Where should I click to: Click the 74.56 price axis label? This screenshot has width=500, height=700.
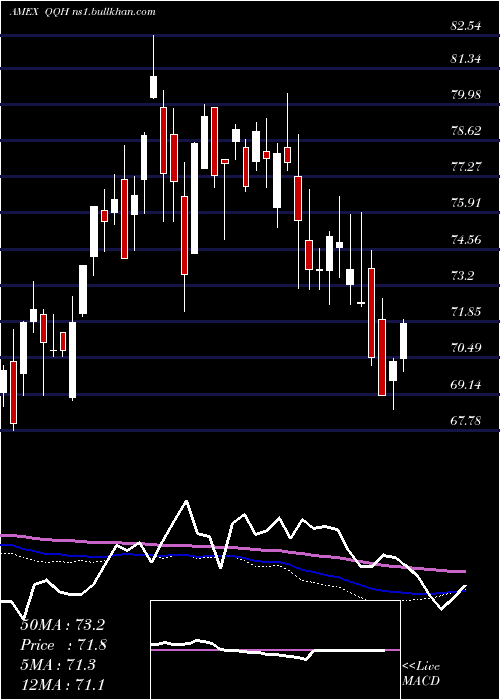click(x=466, y=240)
